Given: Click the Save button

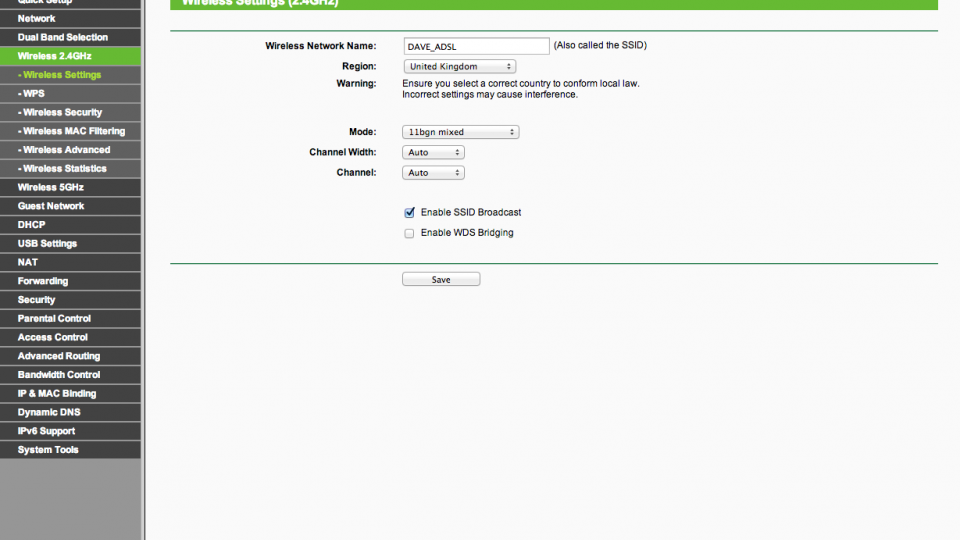Looking at the screenshot, I should point(441,279).
